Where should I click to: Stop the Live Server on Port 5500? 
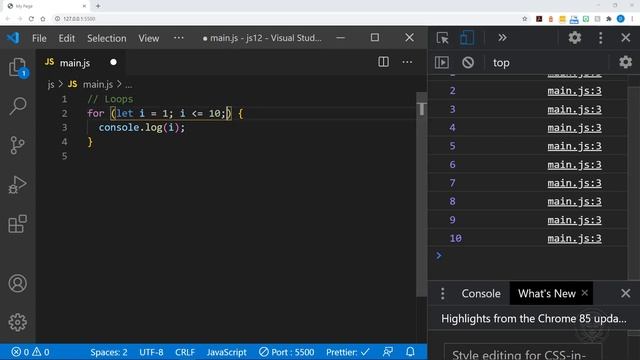click(287, 352)
